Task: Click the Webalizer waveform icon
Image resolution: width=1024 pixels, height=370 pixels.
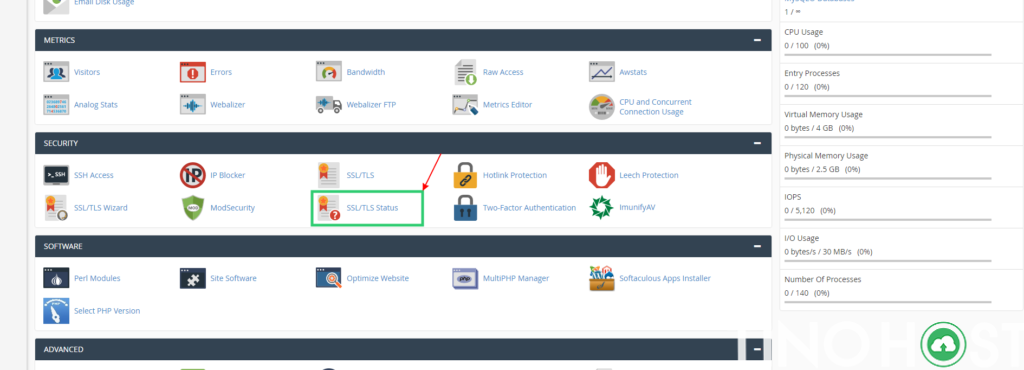Action: [193, 104]
